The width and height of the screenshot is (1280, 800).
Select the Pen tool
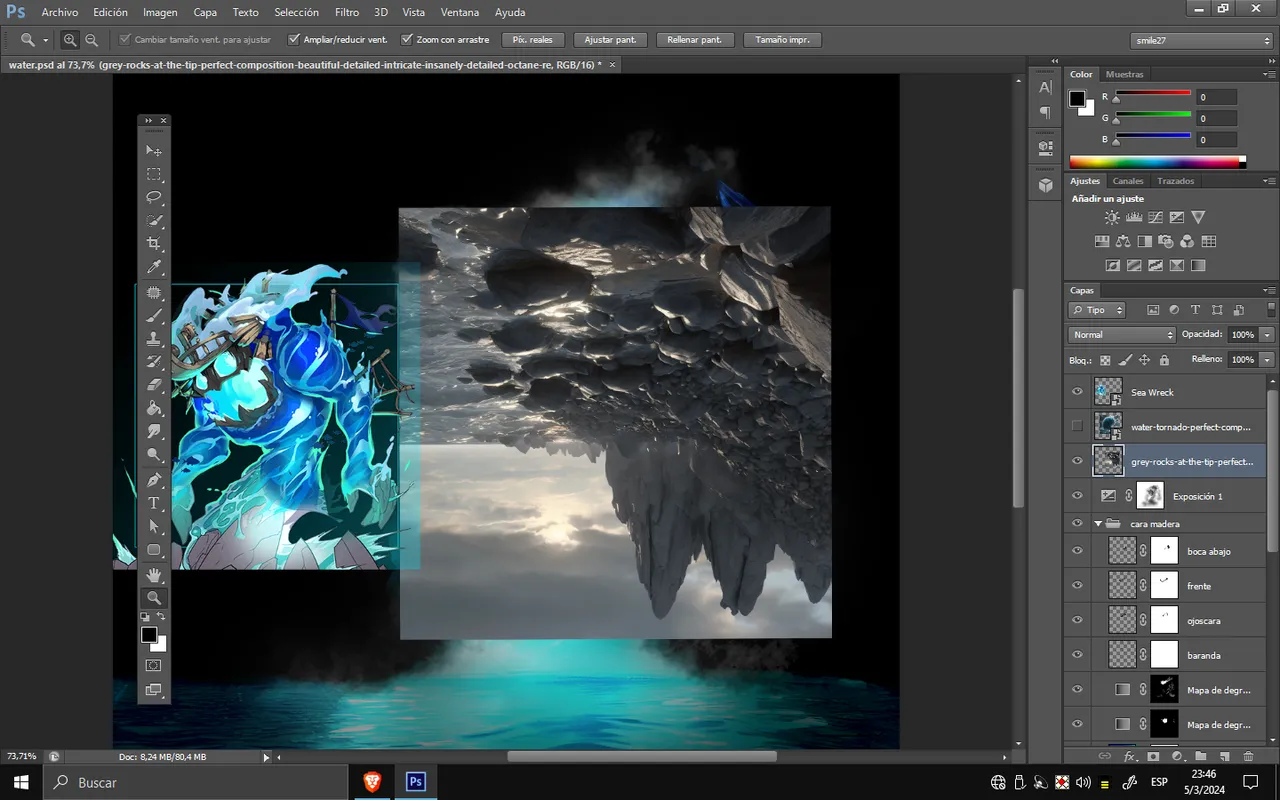(154, 480)
